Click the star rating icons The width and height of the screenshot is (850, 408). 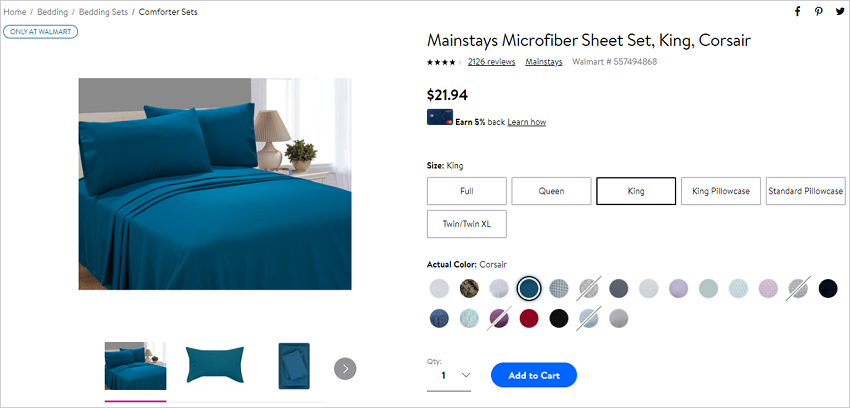[x=445, y=62]
